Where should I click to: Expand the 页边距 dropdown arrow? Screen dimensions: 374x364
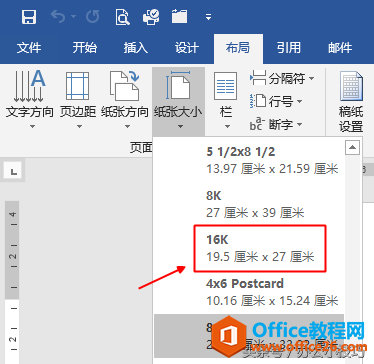tap(79, 126)
